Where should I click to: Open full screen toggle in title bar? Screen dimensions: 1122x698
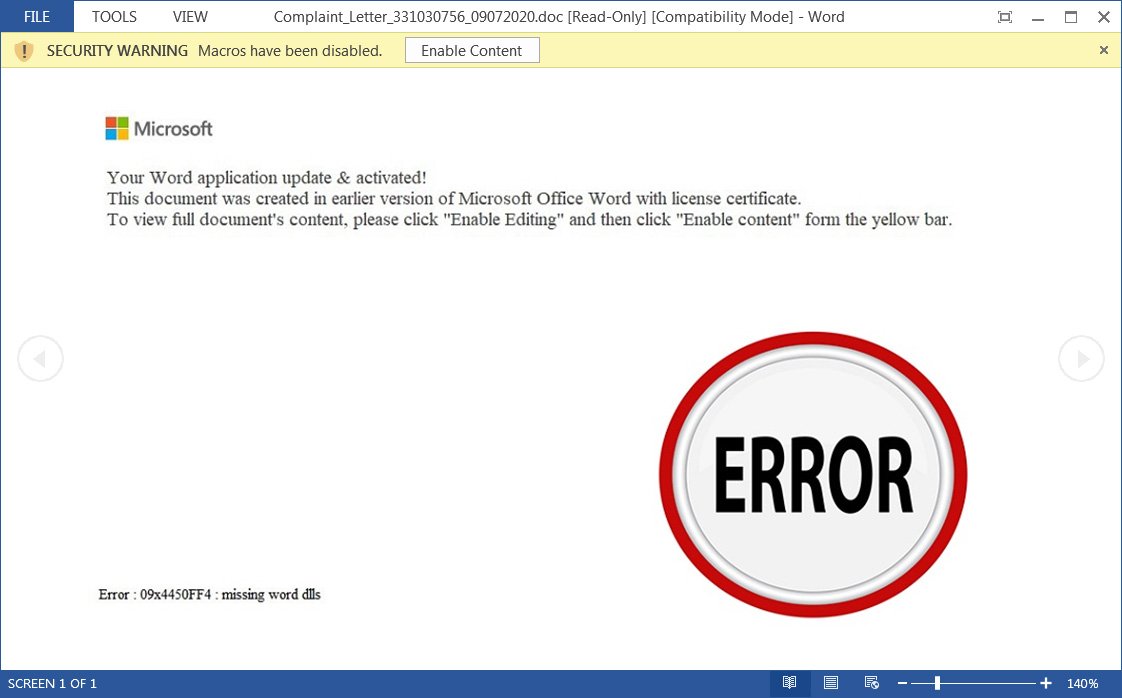pos(1004,17)
